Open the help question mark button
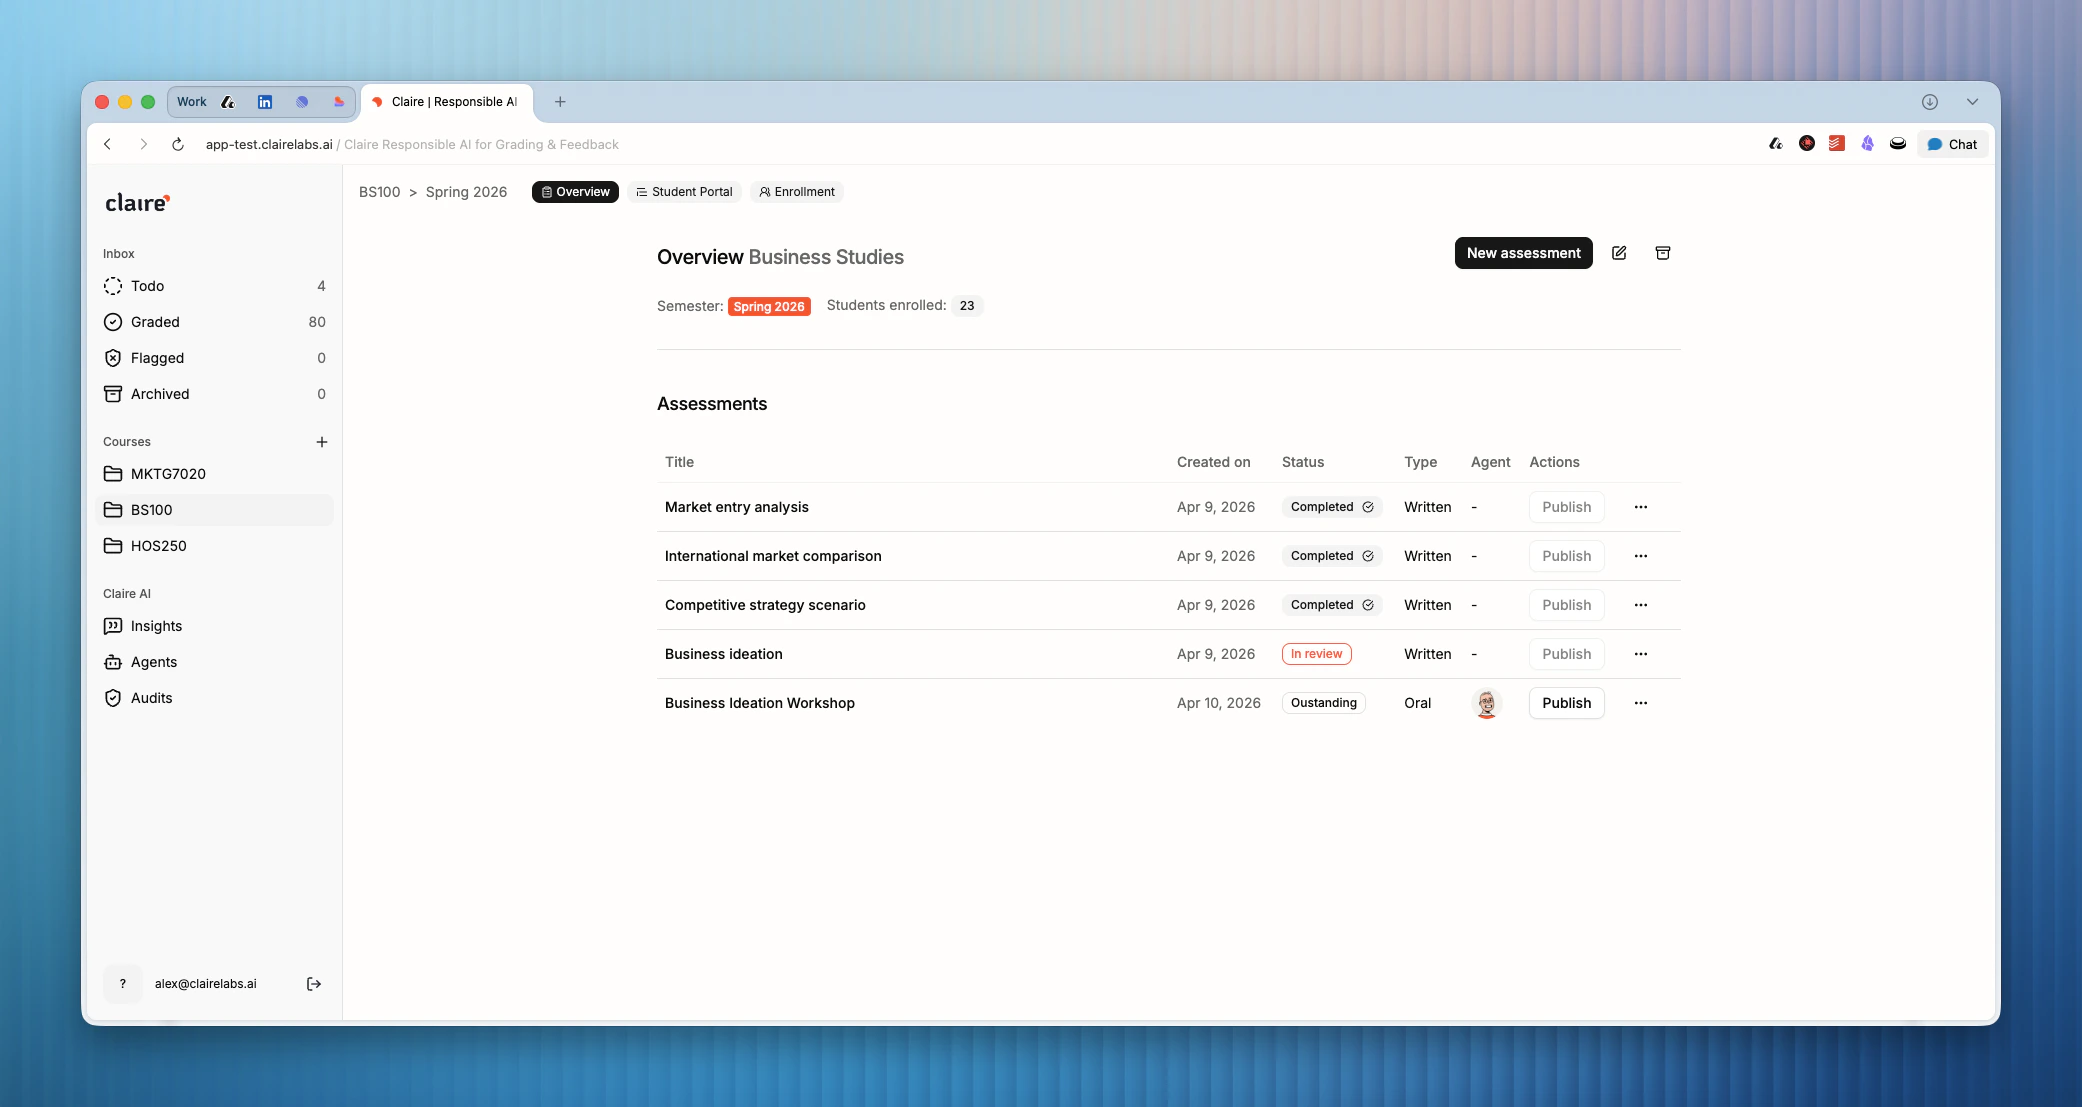Viewport: 2082px width, 1107px height. (x=123, y=984)
